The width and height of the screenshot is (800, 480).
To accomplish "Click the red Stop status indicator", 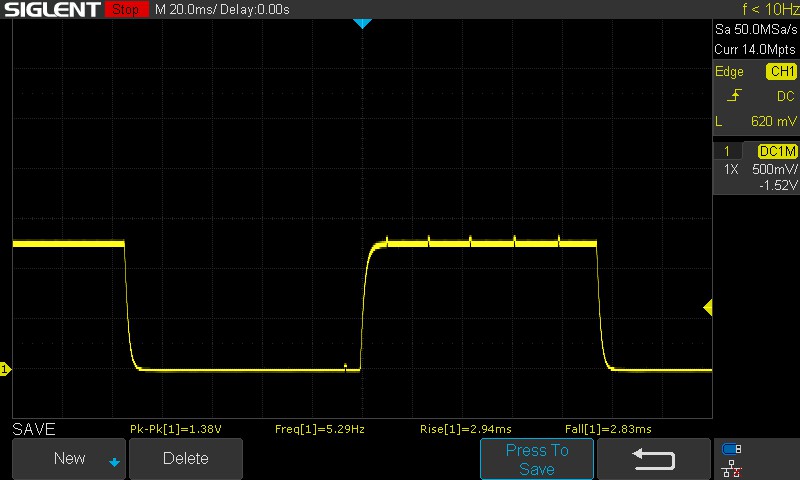I will coord(127,9).
